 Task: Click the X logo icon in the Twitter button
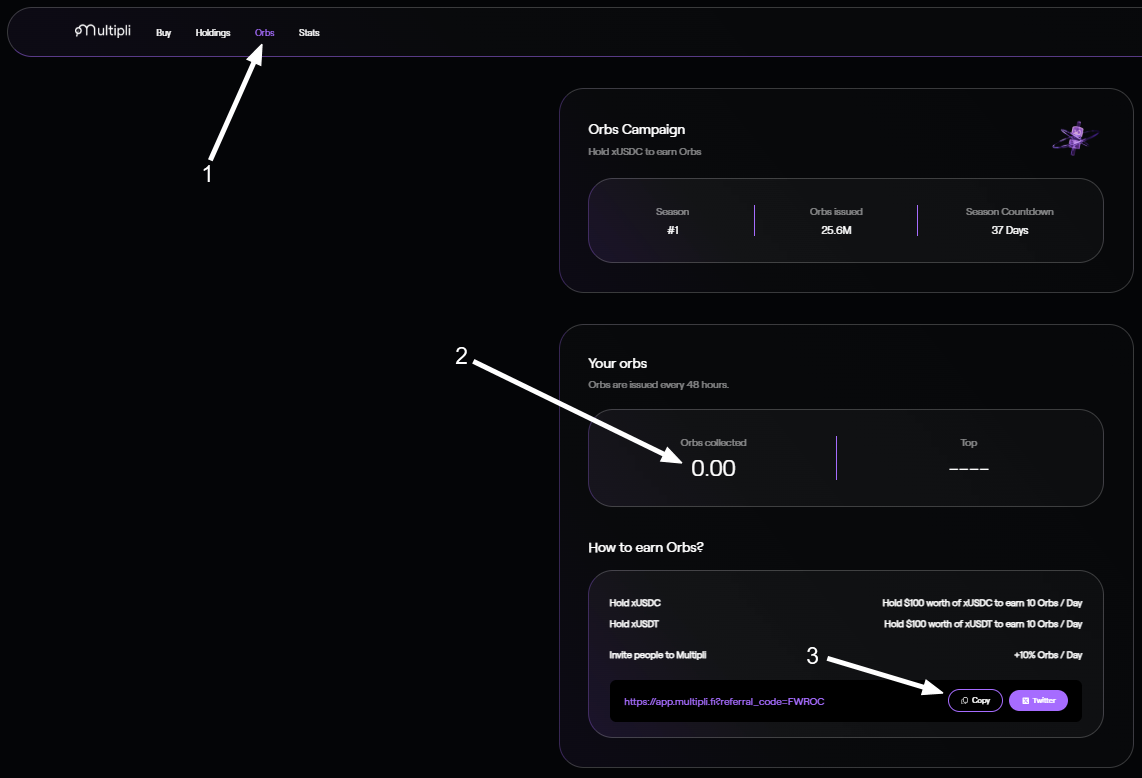click(x=1025, y=701)
